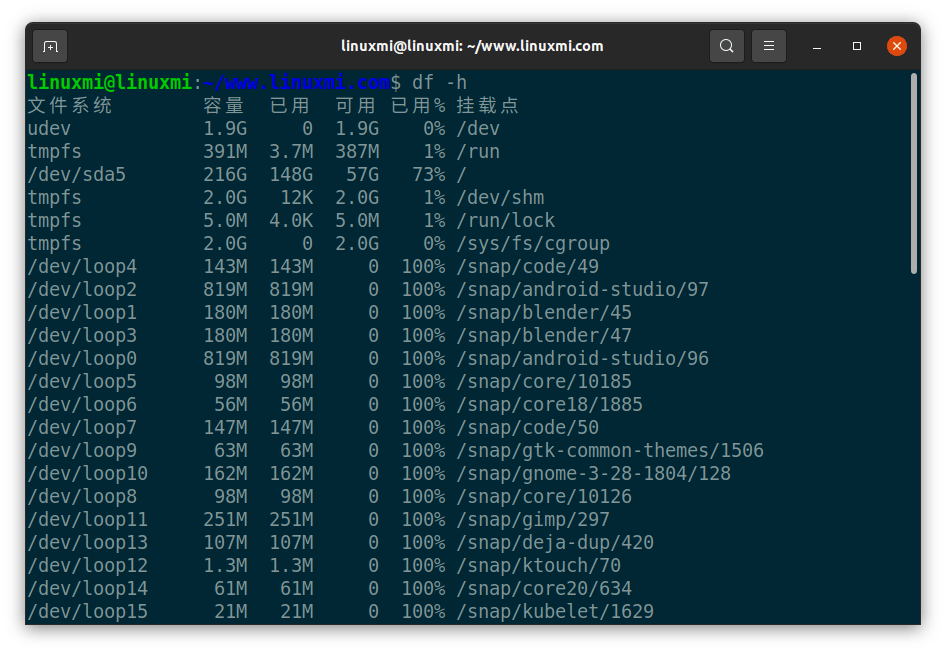Click the /dev/loop15 entry
Image resolution: width=946 pixels, height=653 pixels.
87,611
